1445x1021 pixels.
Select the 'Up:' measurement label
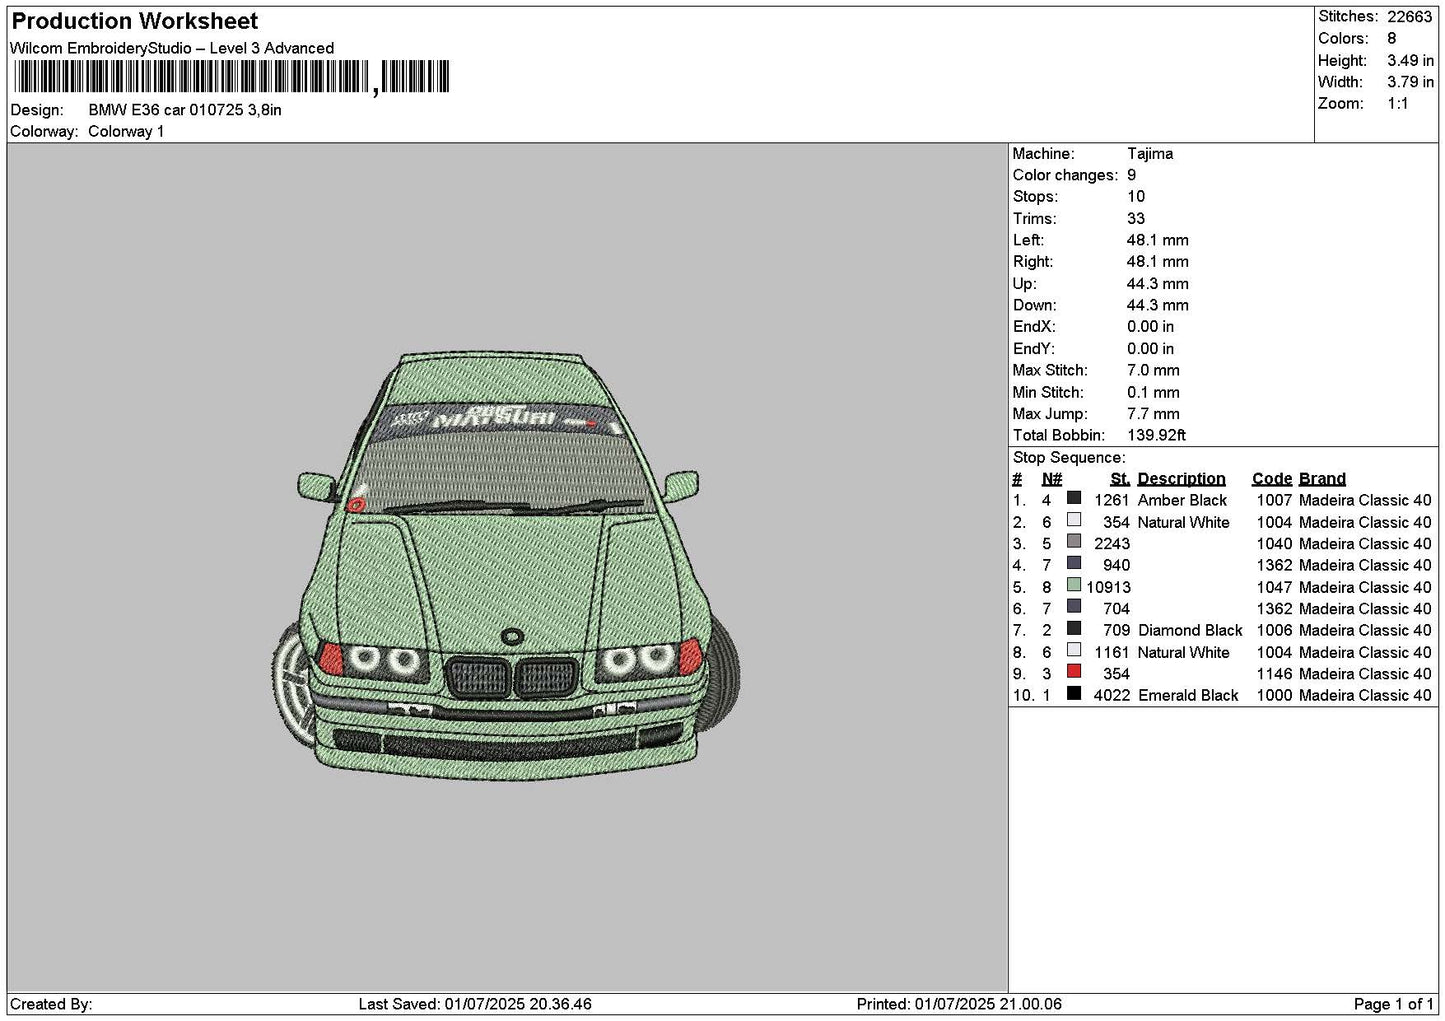[1024, 284]
